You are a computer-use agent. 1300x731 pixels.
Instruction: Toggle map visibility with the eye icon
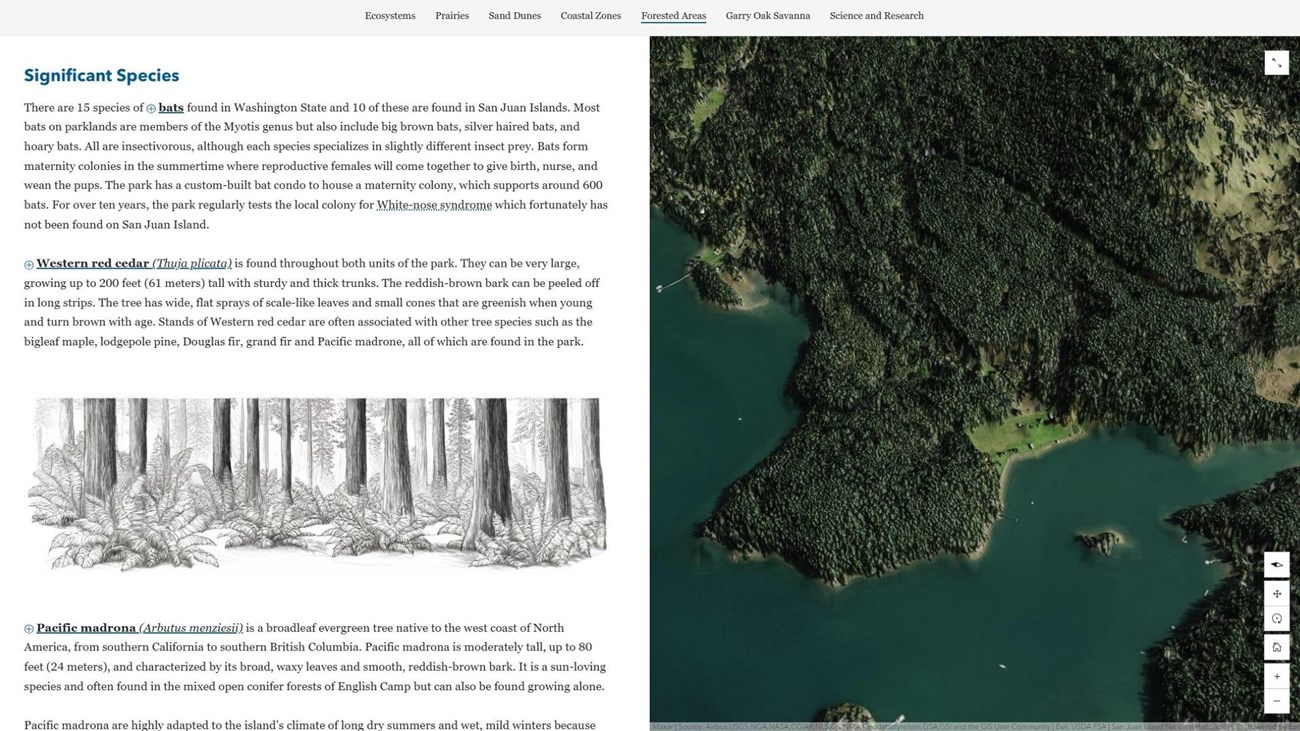(1276, 564)
